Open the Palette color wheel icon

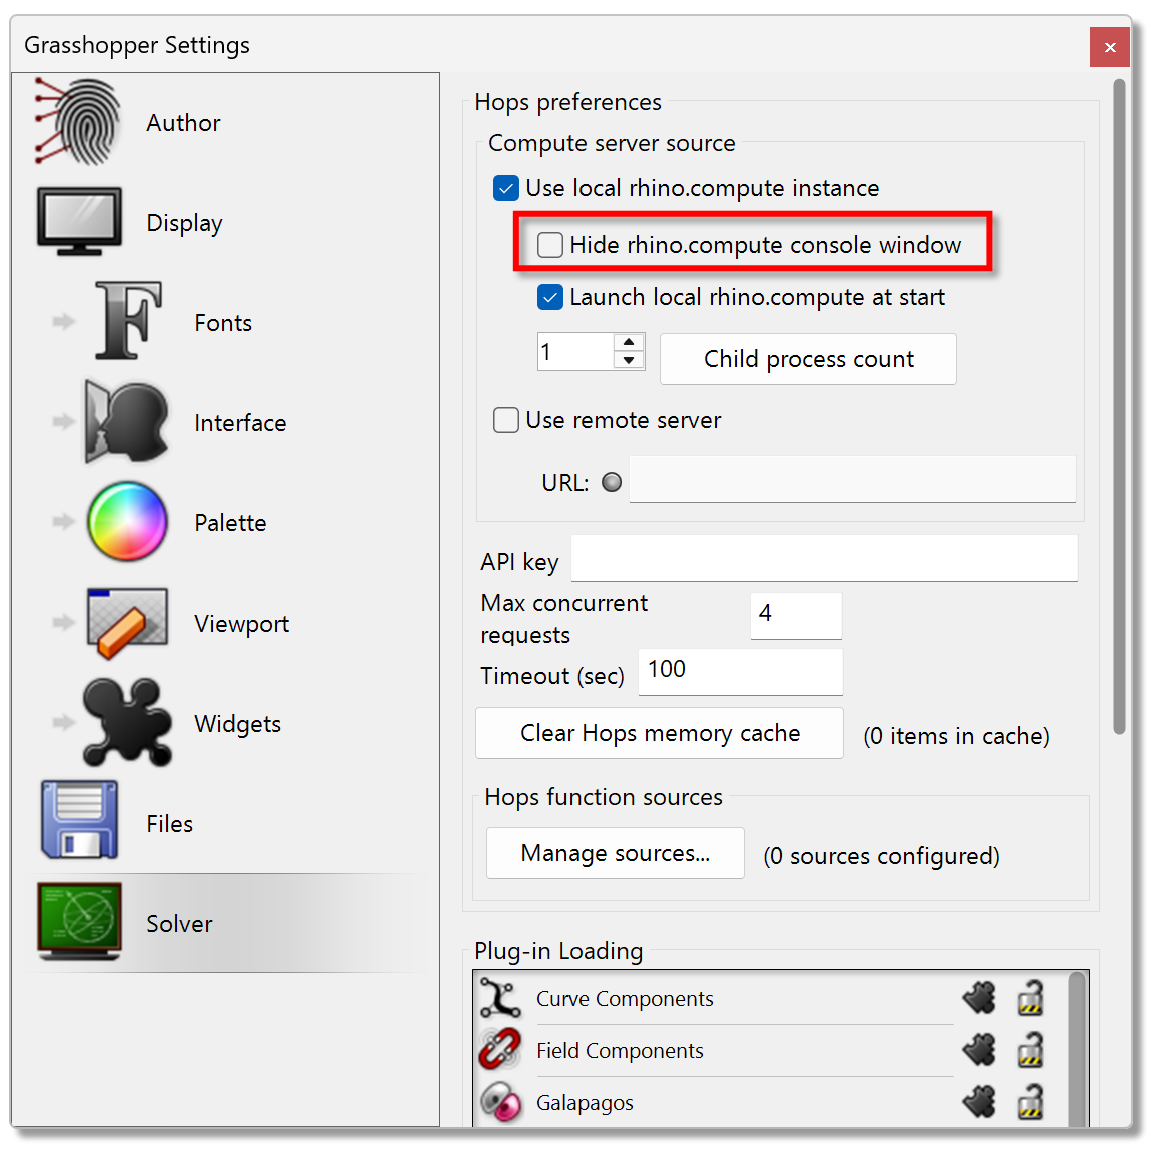pyautogui.click(x=127, y=521)
